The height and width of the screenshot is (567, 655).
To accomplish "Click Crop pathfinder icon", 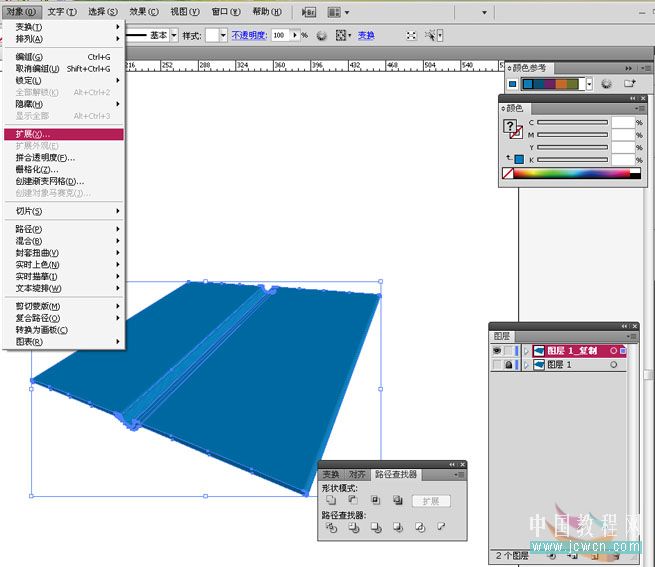I will (x=398, y=528).
